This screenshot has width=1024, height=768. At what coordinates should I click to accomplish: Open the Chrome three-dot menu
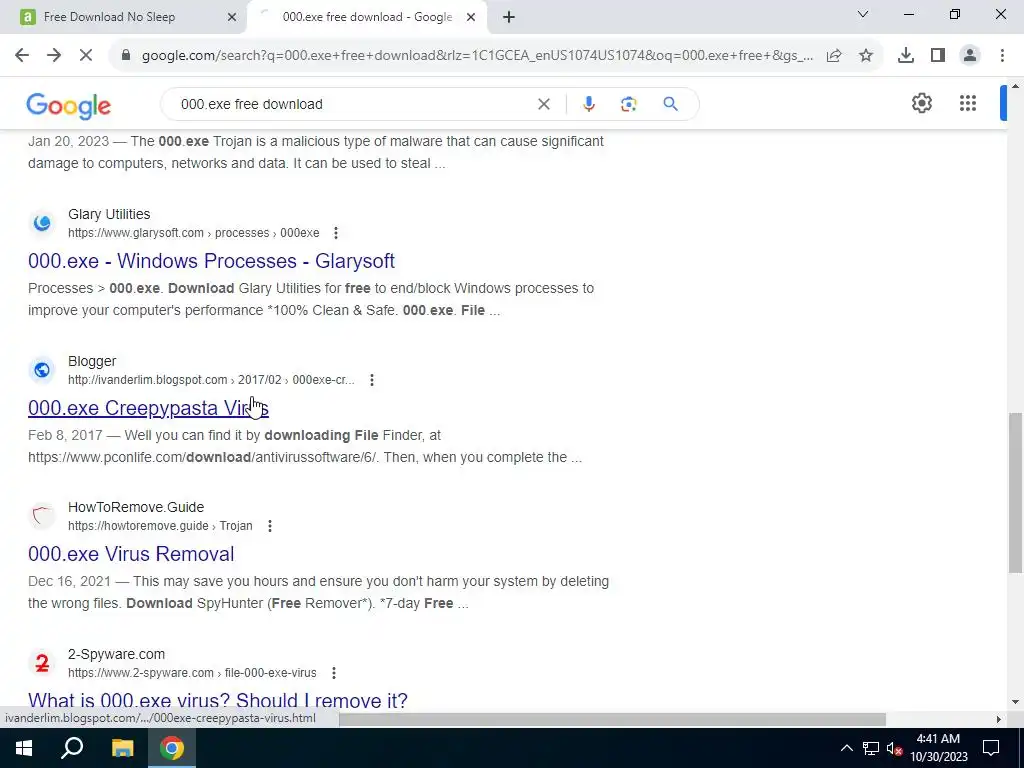1002,56
